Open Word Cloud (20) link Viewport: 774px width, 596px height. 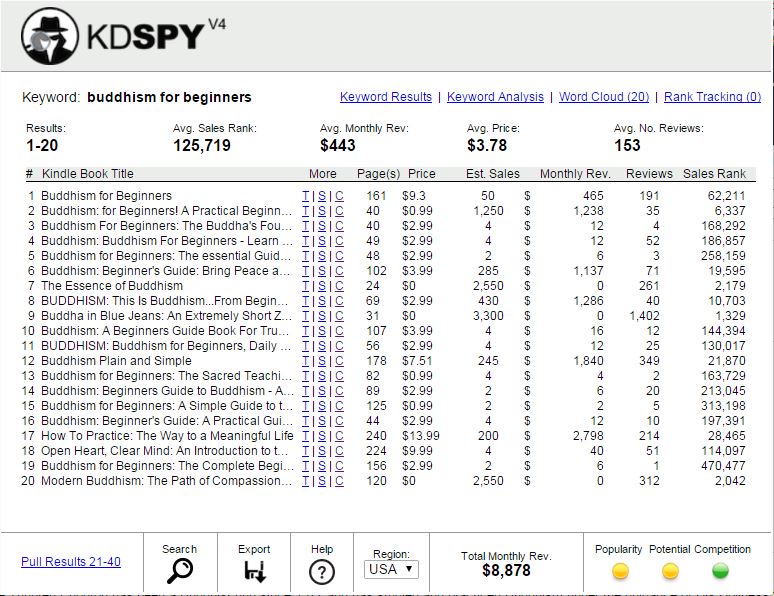604,97
